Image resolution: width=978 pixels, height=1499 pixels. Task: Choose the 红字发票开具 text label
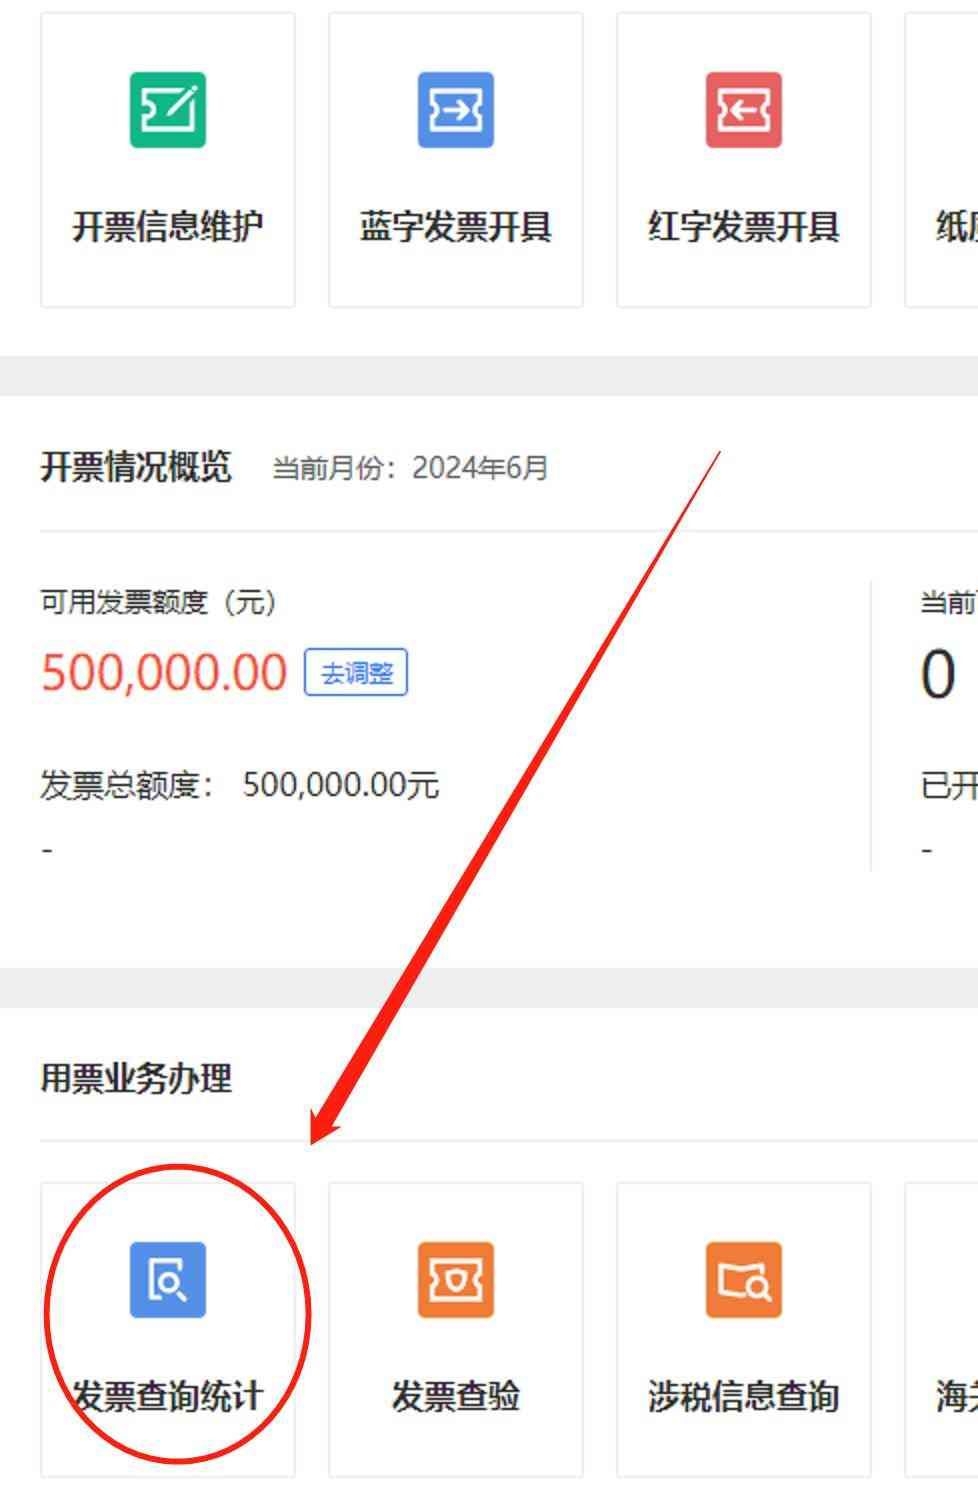click(744, 227)
